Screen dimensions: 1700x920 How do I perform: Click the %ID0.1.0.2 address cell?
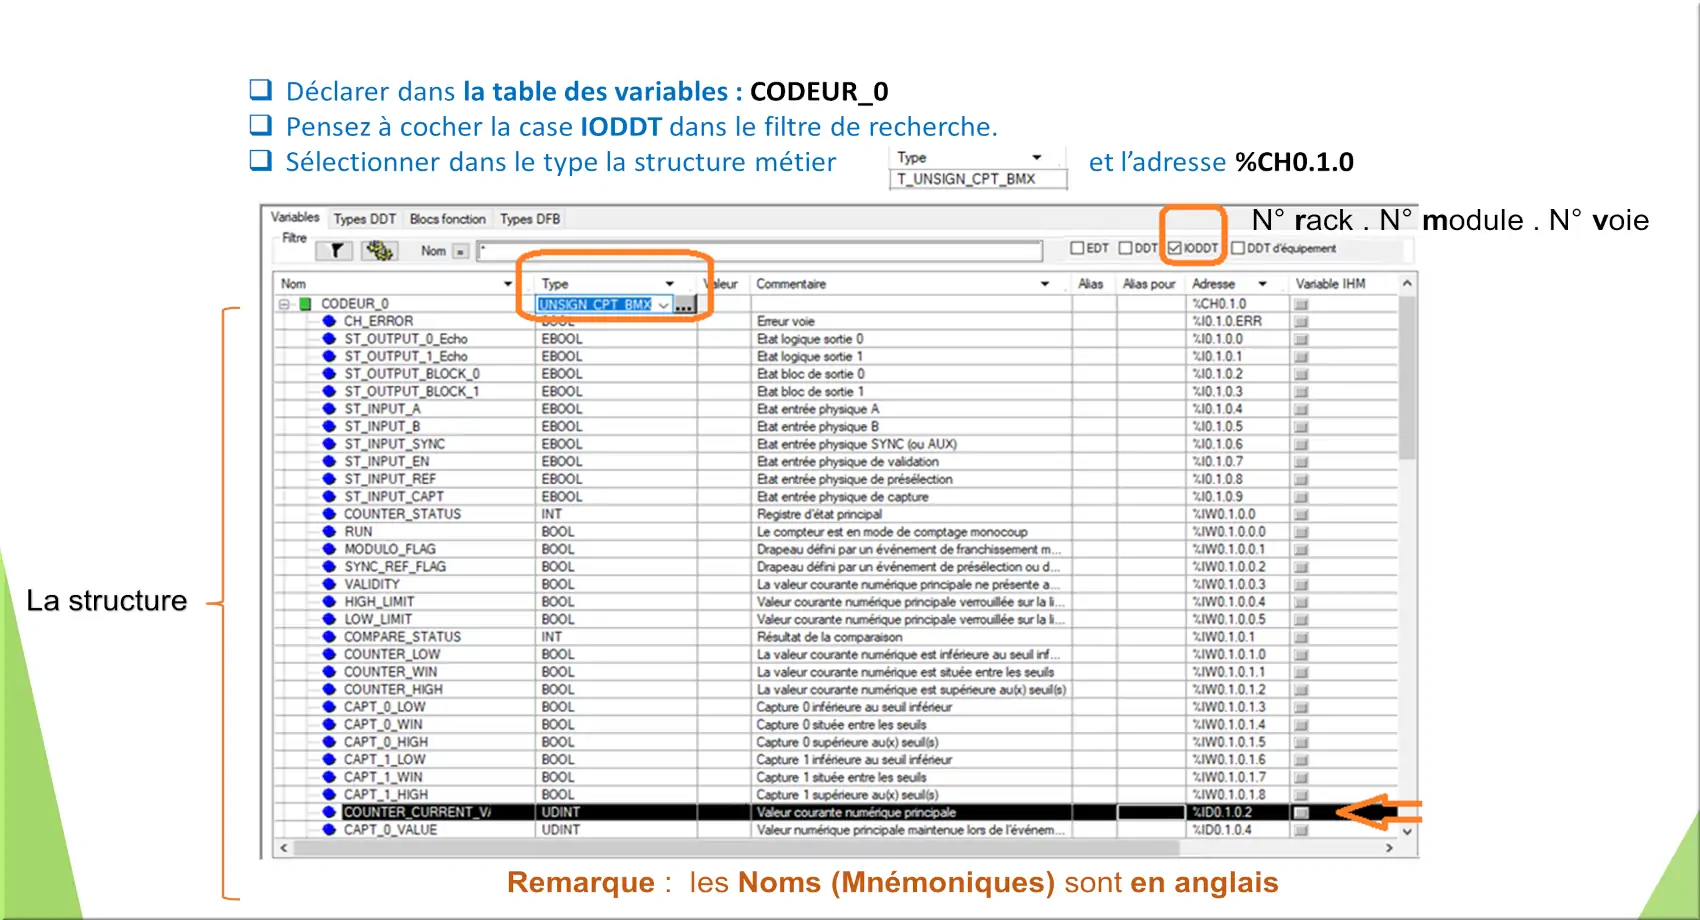coord(1236,813)
